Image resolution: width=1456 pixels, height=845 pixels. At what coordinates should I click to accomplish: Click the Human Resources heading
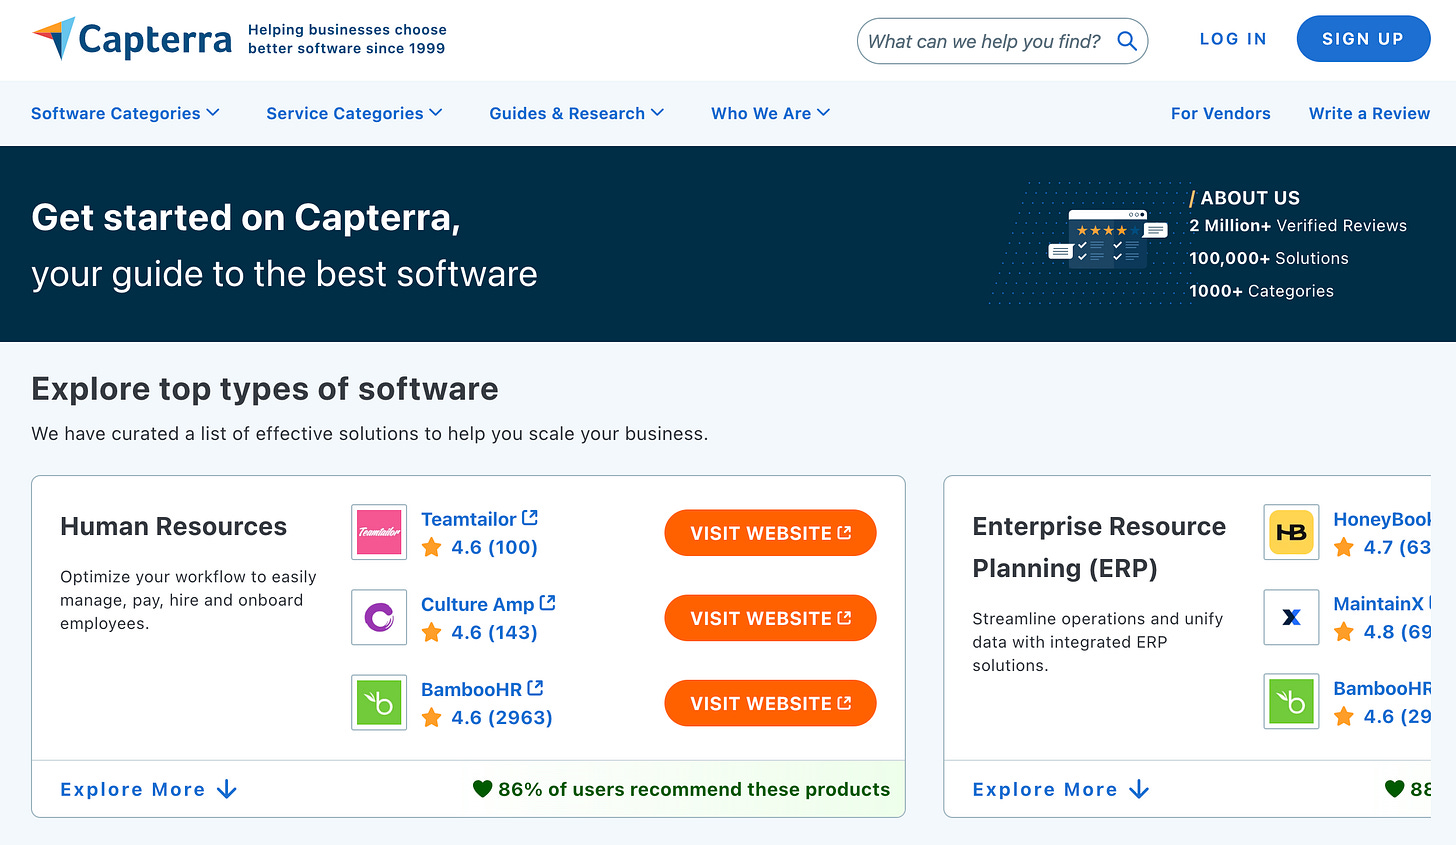click(x=173, y=526)
